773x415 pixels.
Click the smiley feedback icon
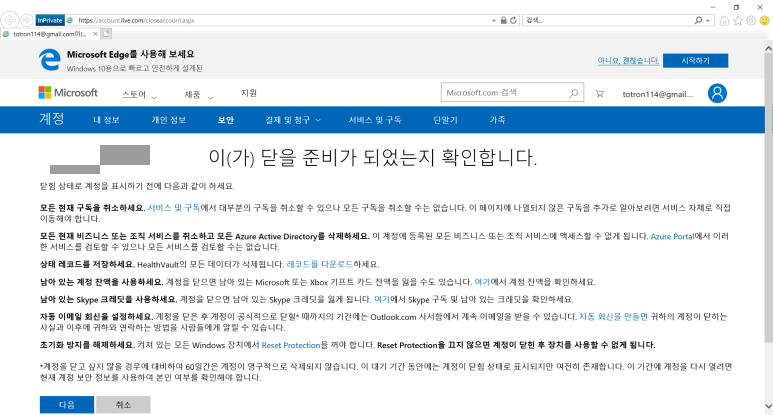[x=765, y=20]
